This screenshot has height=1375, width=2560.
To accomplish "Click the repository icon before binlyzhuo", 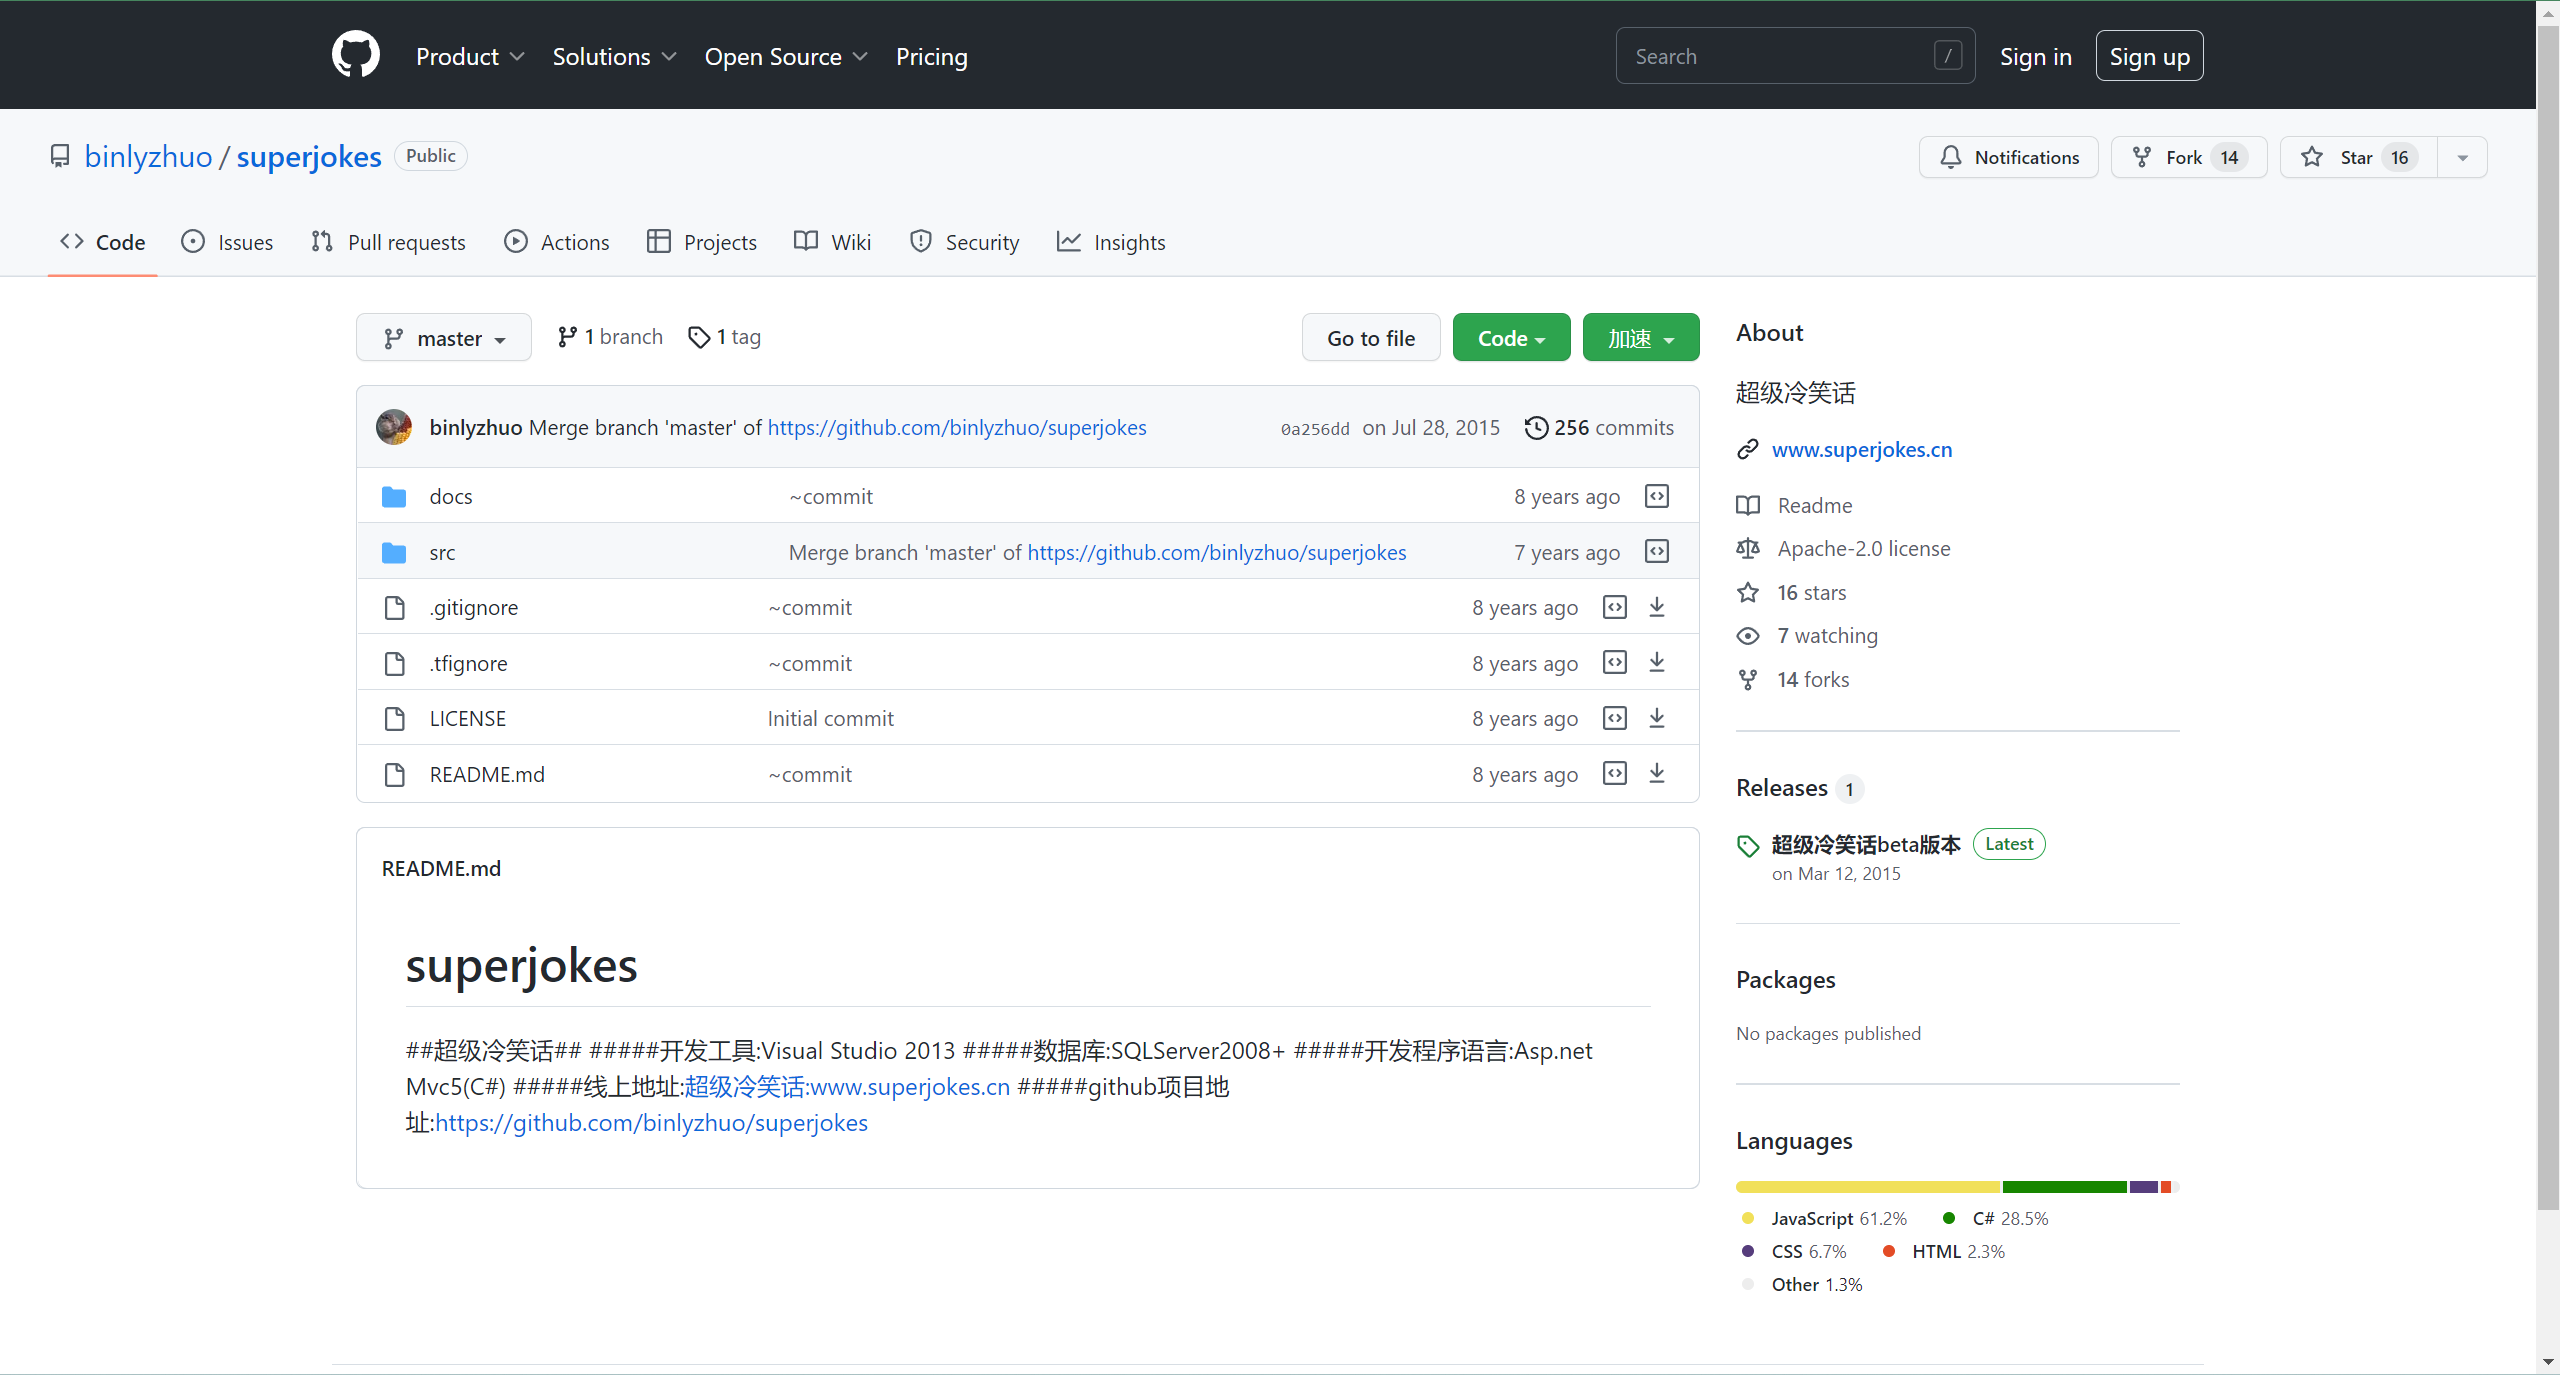I will pyautogui.click(x=60, y=156).
